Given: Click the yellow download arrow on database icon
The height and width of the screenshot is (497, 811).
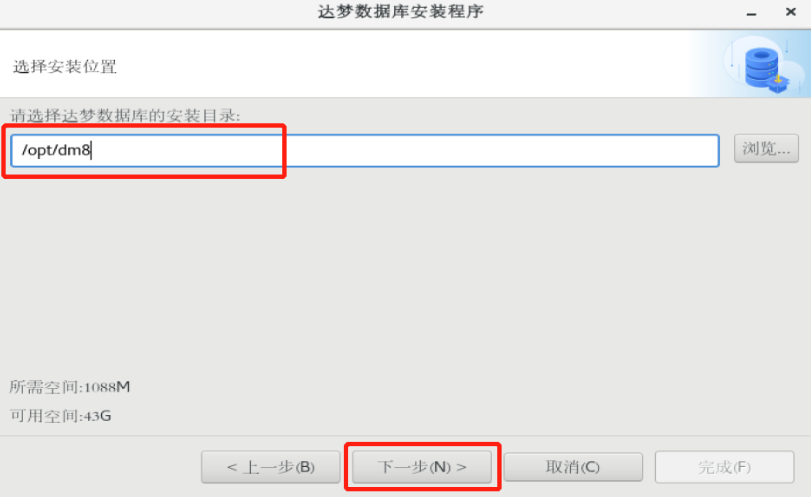Looking at the screenshot, I should coord(778,79).
